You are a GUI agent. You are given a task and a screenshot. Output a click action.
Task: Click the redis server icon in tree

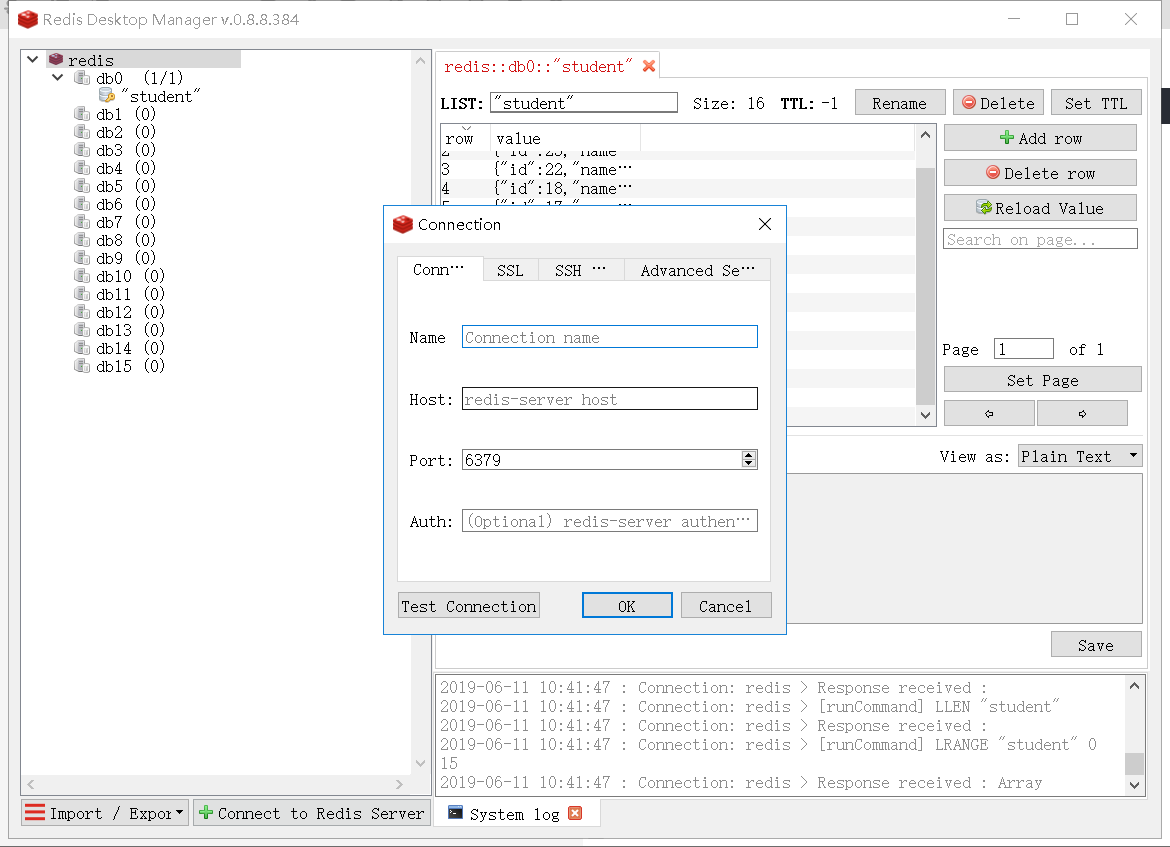click(x=56, y=59)
